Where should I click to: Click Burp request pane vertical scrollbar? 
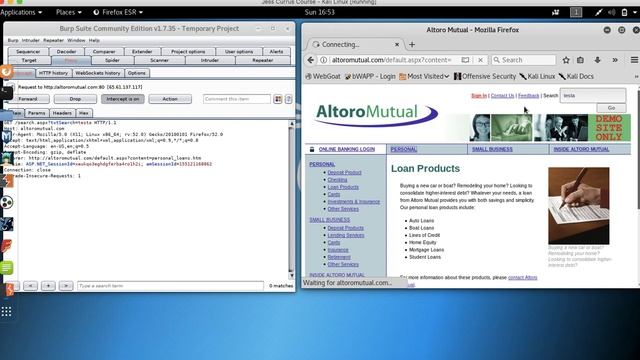pos(291,200)
